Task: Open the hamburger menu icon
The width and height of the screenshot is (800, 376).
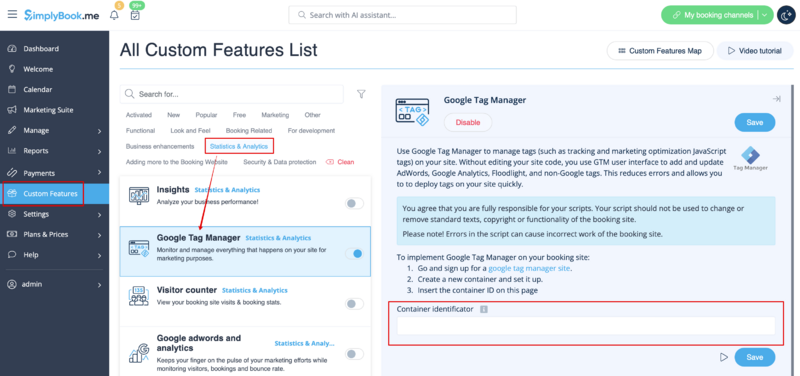Action: (x=12, y=14)
